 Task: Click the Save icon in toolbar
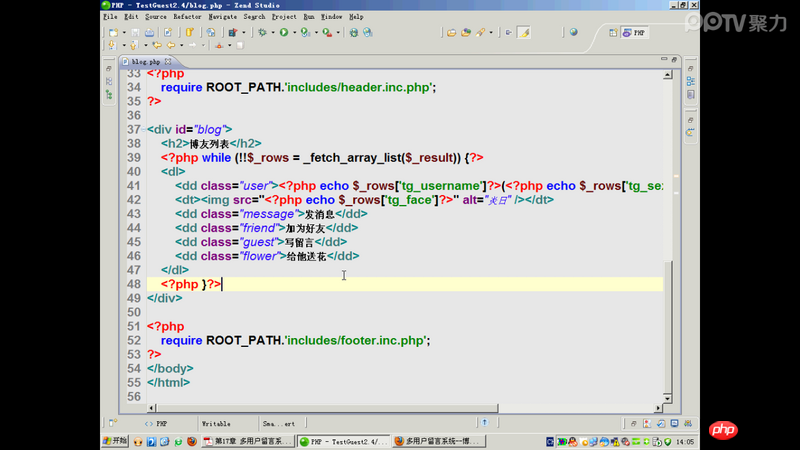134,32
